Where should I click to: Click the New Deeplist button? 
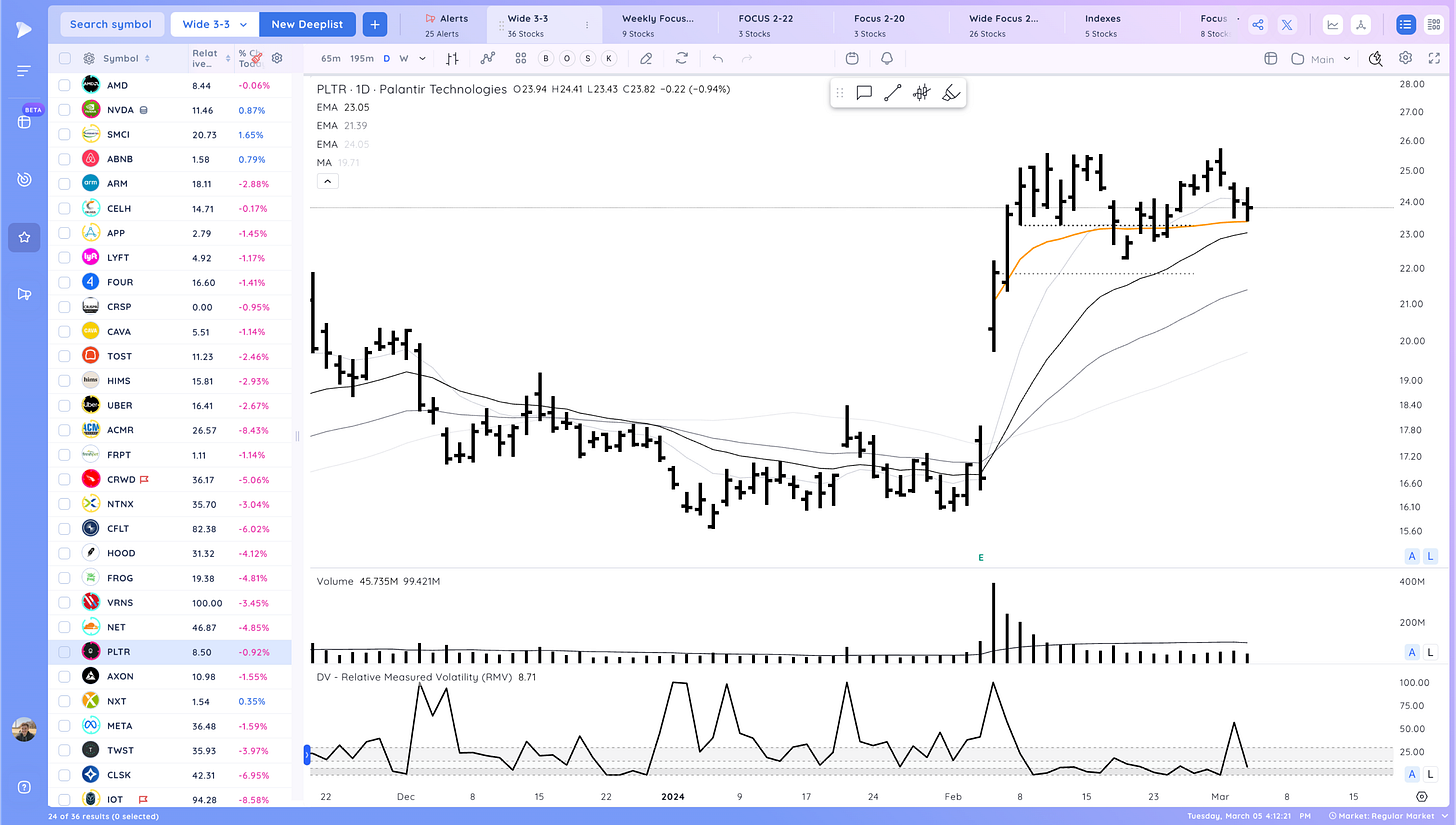pos(308,24)
